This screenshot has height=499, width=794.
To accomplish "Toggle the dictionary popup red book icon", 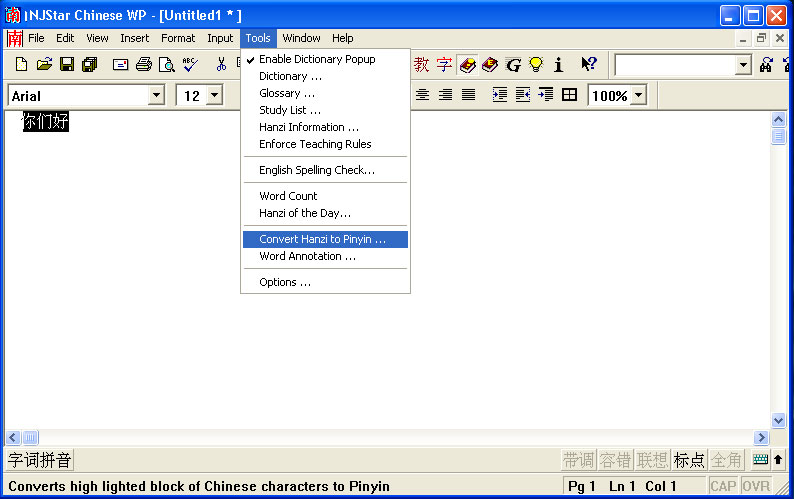I will pyautogui.click(x=467, y=65).
